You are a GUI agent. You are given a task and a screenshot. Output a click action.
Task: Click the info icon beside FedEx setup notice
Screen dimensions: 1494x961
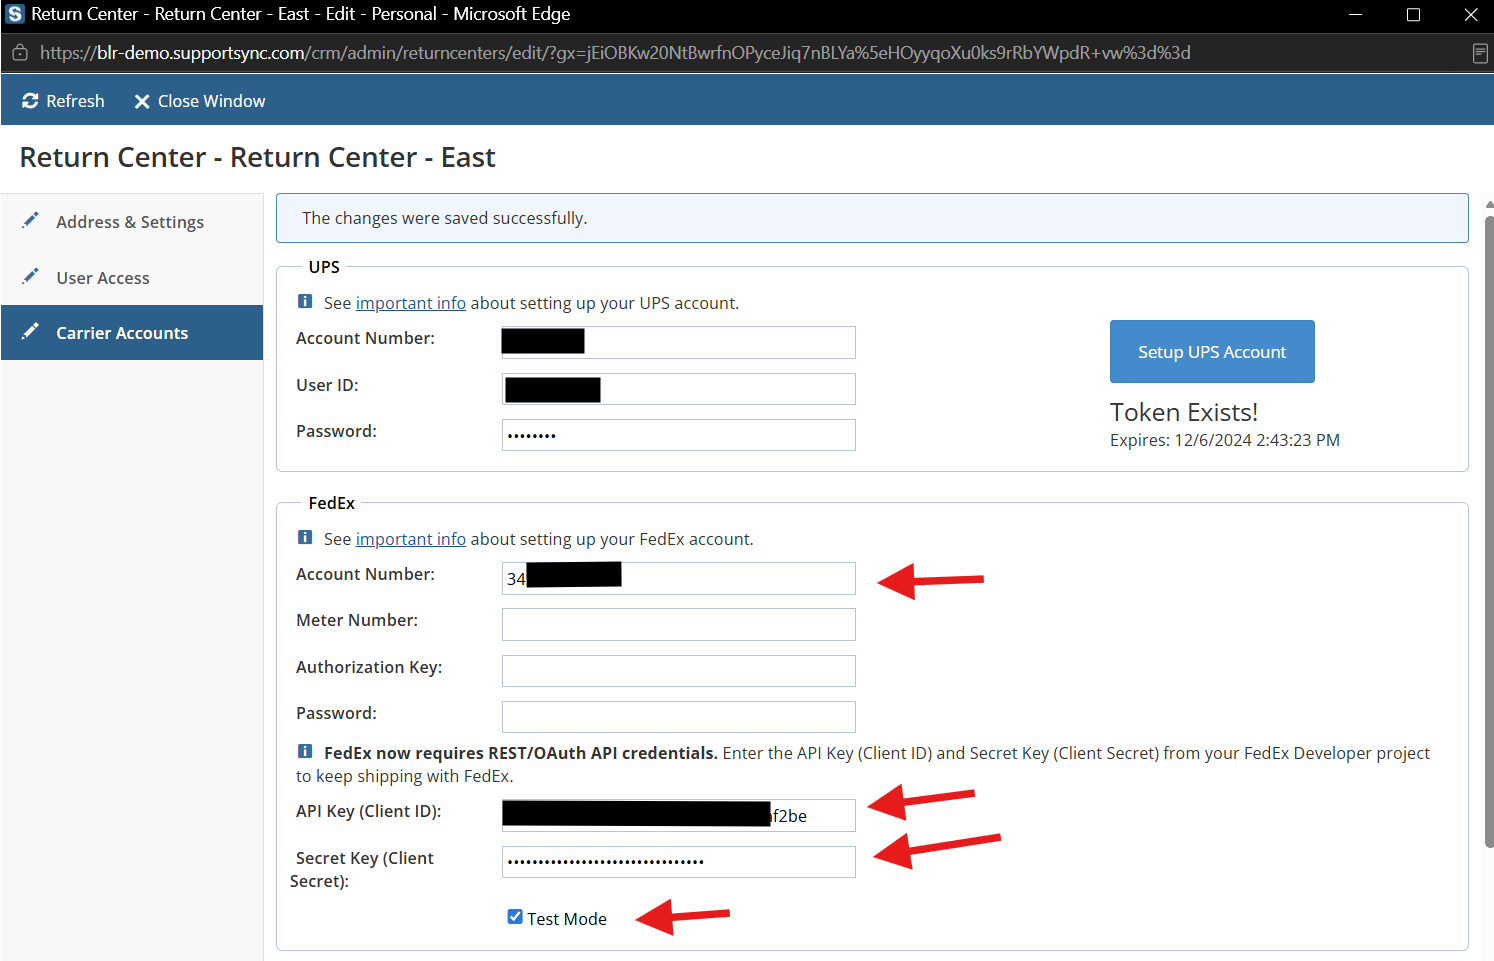[305, 537]
